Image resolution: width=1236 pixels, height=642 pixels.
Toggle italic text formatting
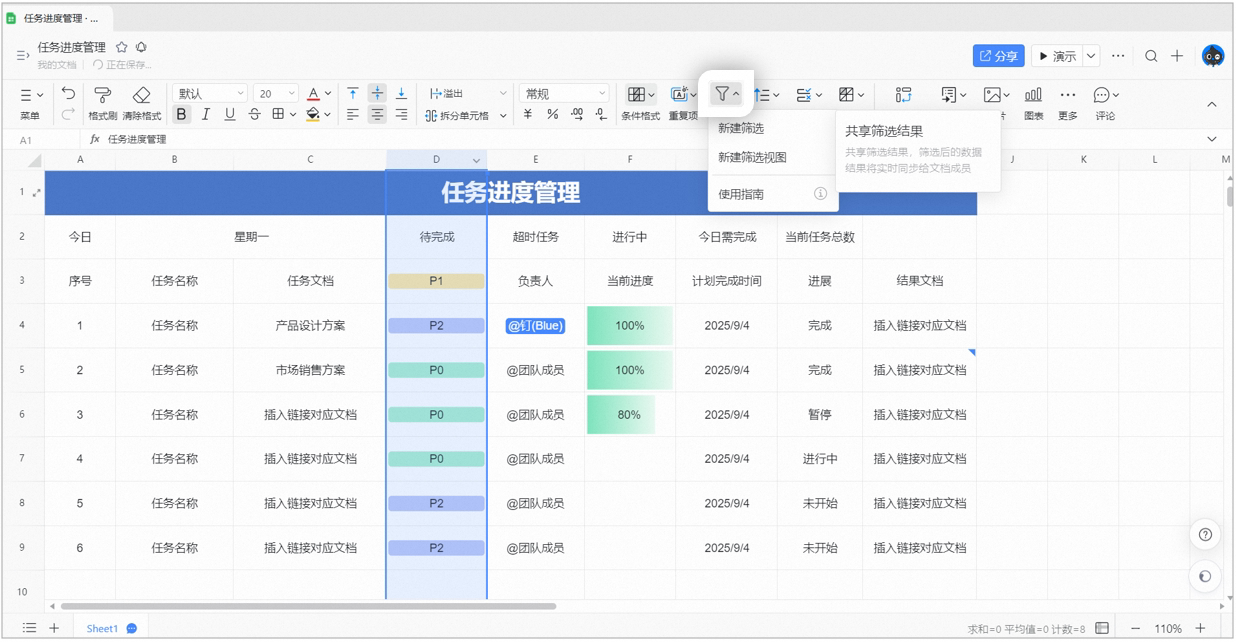pos(205,115)
